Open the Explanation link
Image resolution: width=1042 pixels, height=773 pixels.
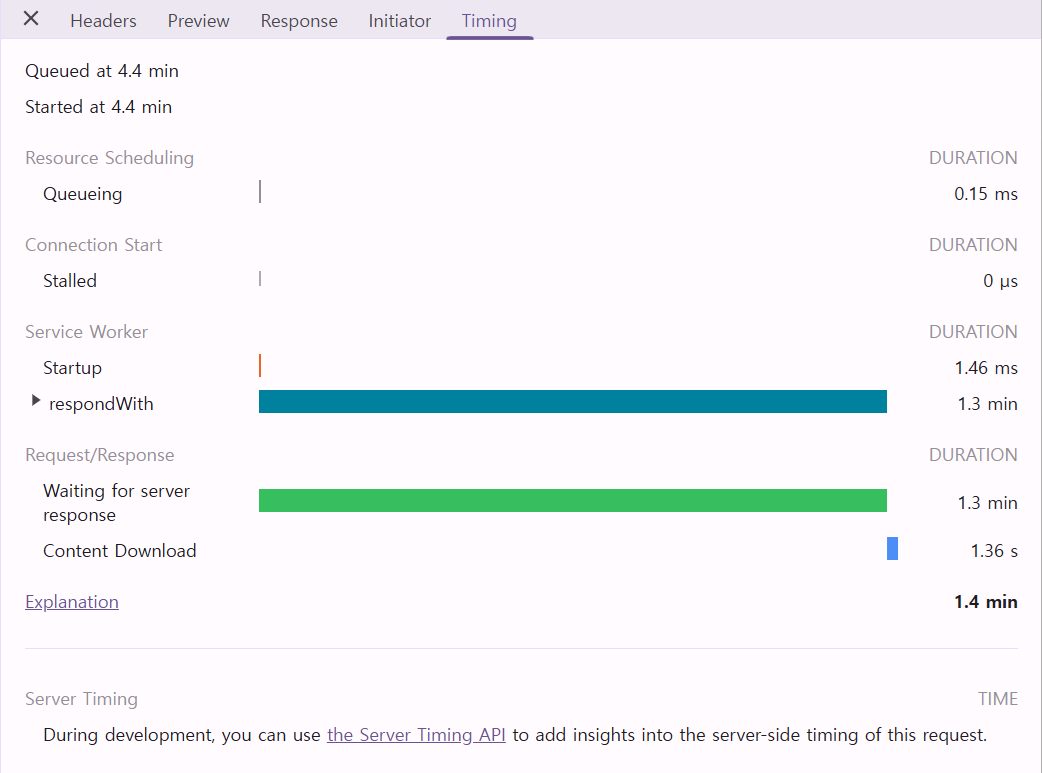(x=72, y=602)
